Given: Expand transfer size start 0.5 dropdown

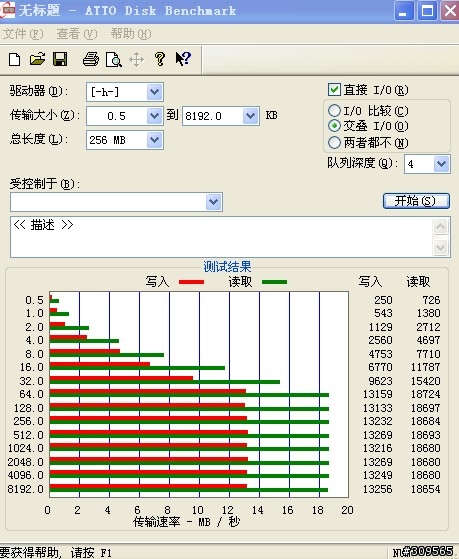Looking at the screenshot, I should click(x=155, y=116).
